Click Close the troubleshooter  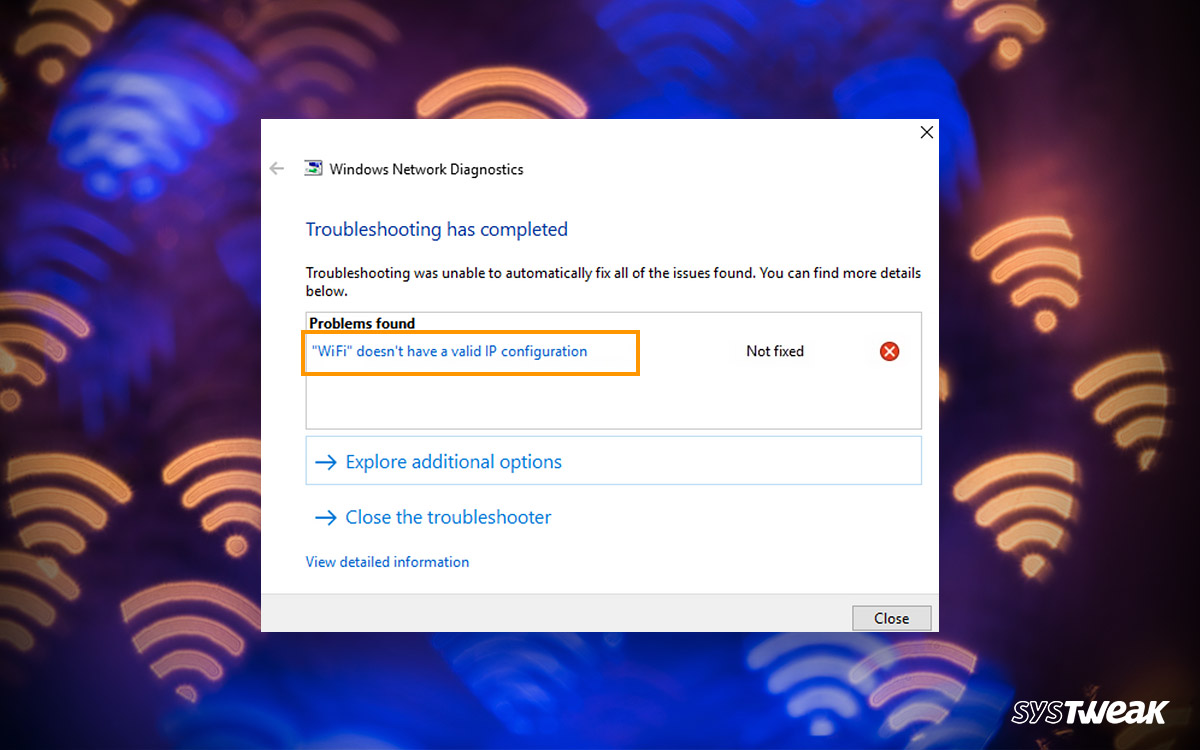447,517
